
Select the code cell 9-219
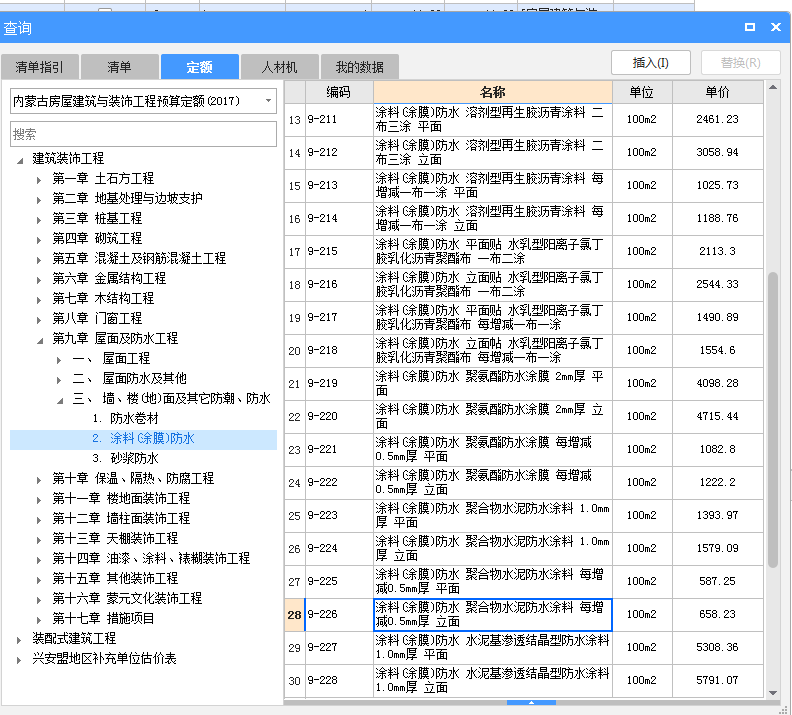tap(339, 383)
